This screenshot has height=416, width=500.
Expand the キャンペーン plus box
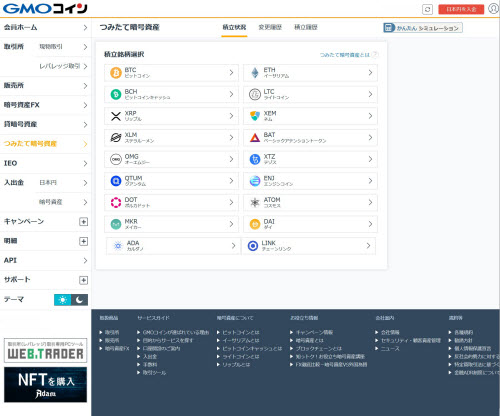coord(83,222)
